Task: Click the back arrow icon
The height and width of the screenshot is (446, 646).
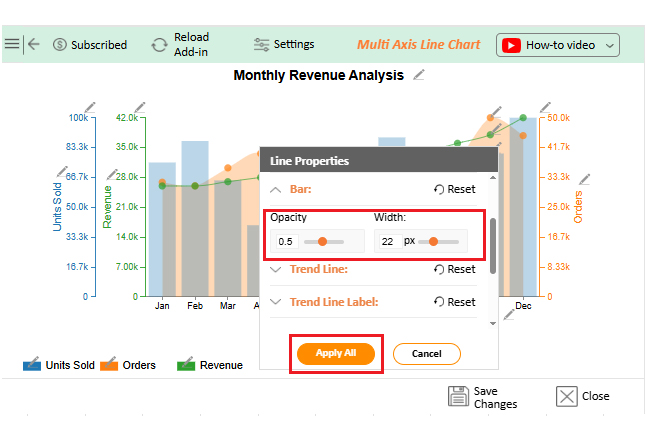Action: tap(34, 44)
